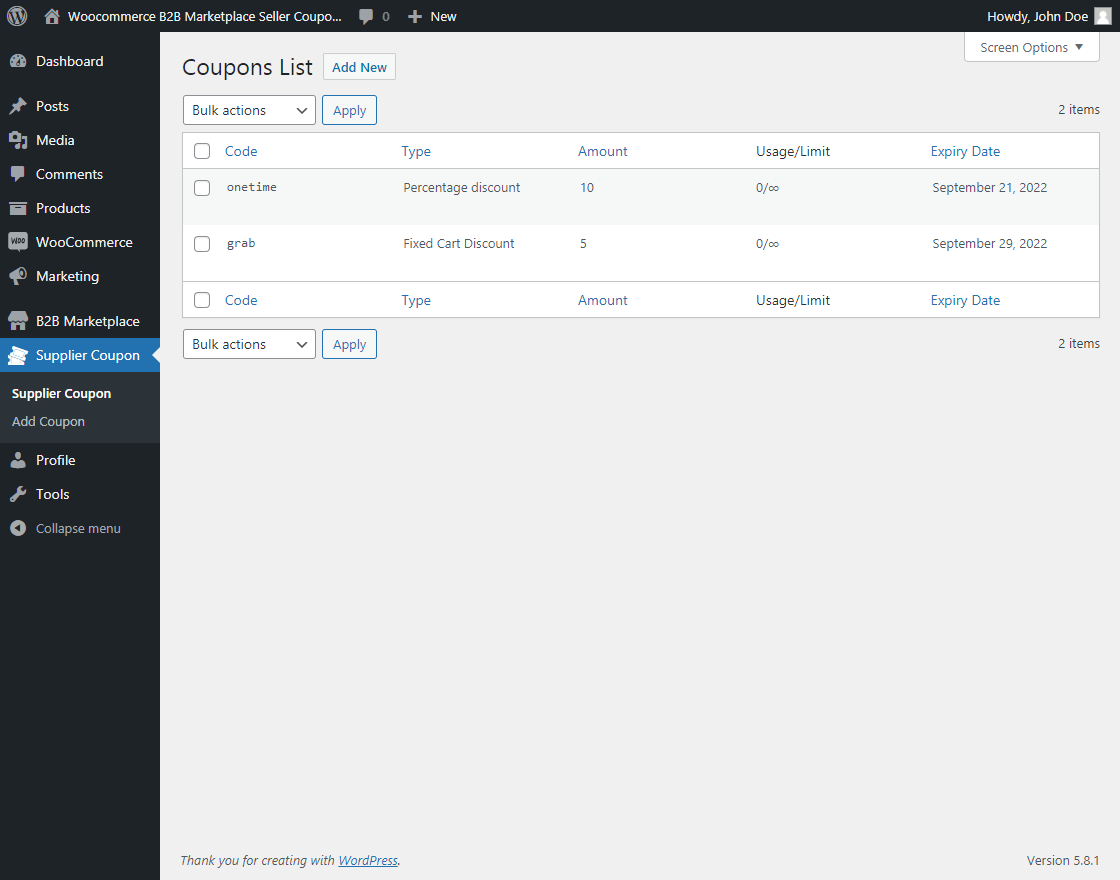Click Percentage discount type cell
The width and height of the screenshot is (1120, 880).
click(461, 187)
